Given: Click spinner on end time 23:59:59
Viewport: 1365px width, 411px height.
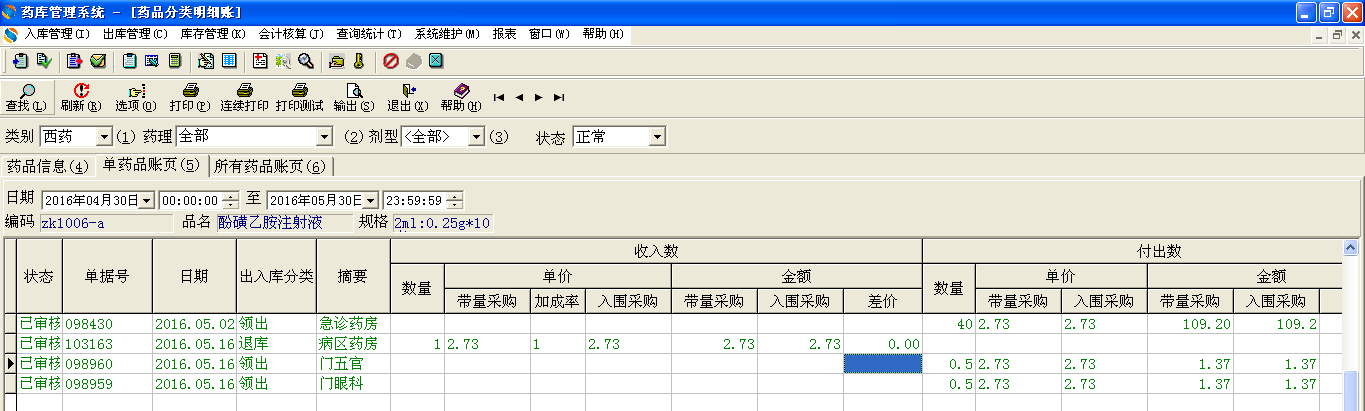Looking at the screenshot, I should coord(455,201).
